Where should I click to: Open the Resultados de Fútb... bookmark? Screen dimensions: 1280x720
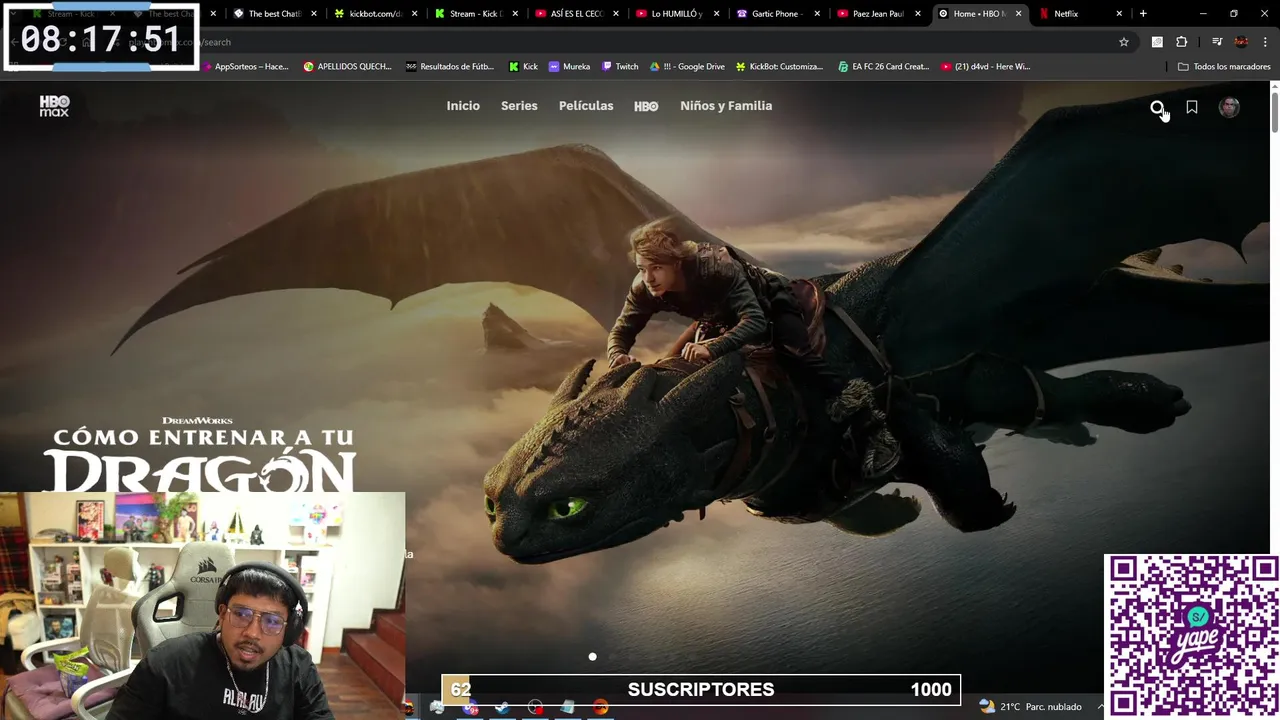coord(450,67)
